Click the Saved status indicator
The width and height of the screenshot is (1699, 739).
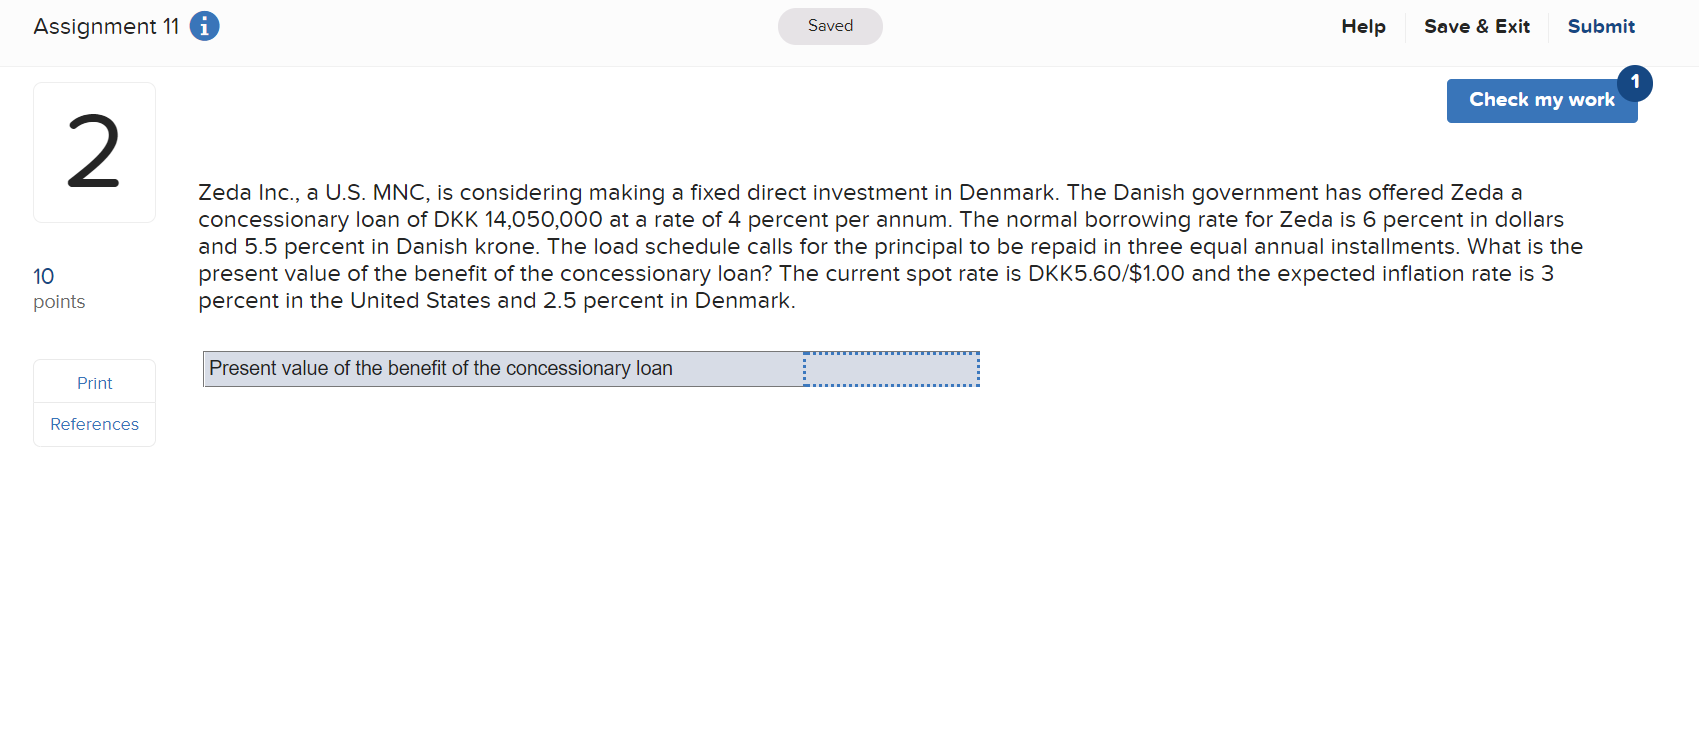(x=830, y=26)
